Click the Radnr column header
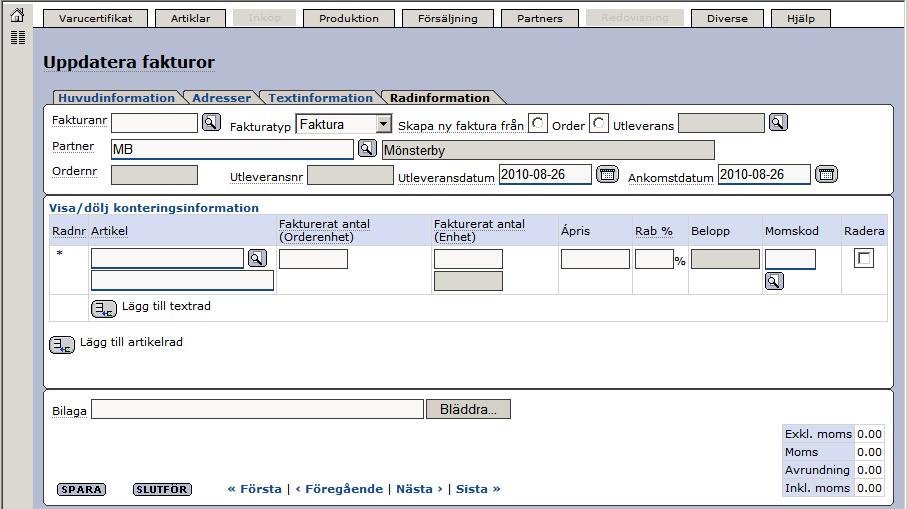908x509 pixels. pyautogui.click(x=69, y=230)
